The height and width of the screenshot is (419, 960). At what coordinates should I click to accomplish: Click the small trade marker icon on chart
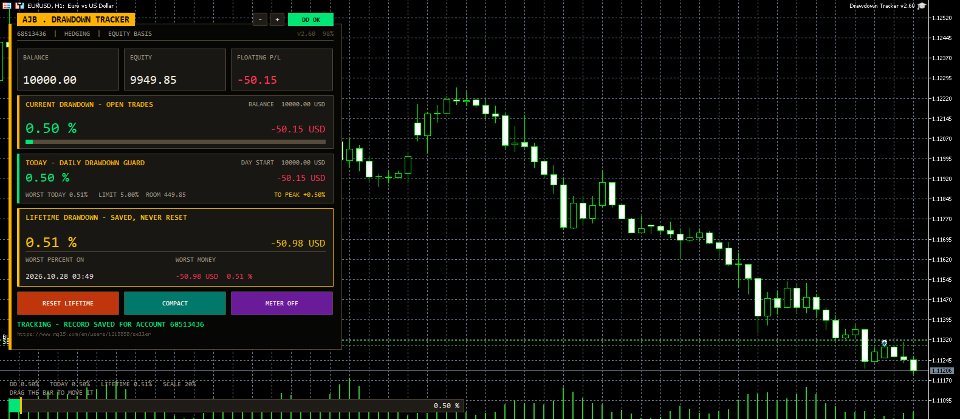884,342
